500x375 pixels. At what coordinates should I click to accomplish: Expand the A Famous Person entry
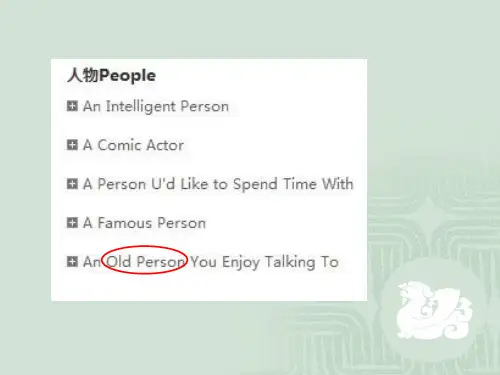[x=72, y=223]
